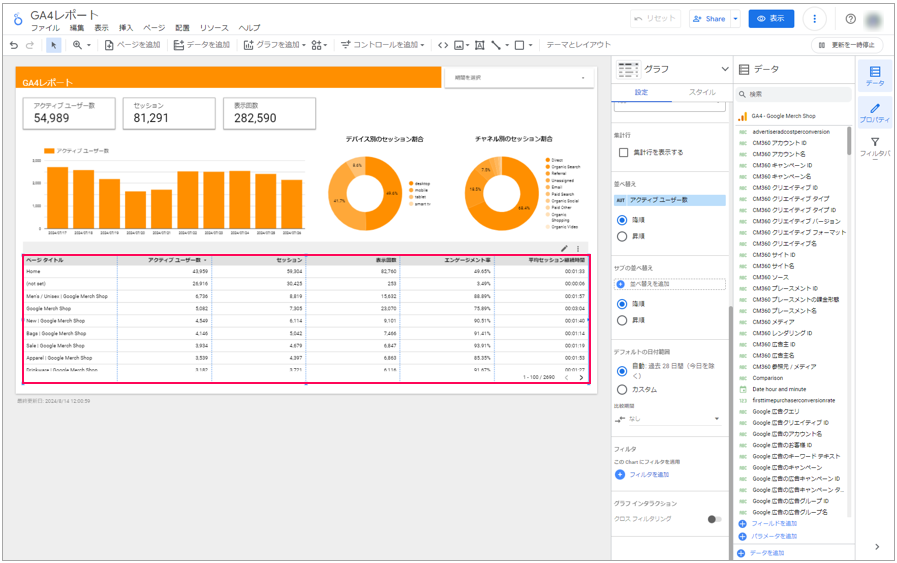Viewport: 897px width, 563px height.
Task: Click the table chart type icon
Action: (628, 70)
